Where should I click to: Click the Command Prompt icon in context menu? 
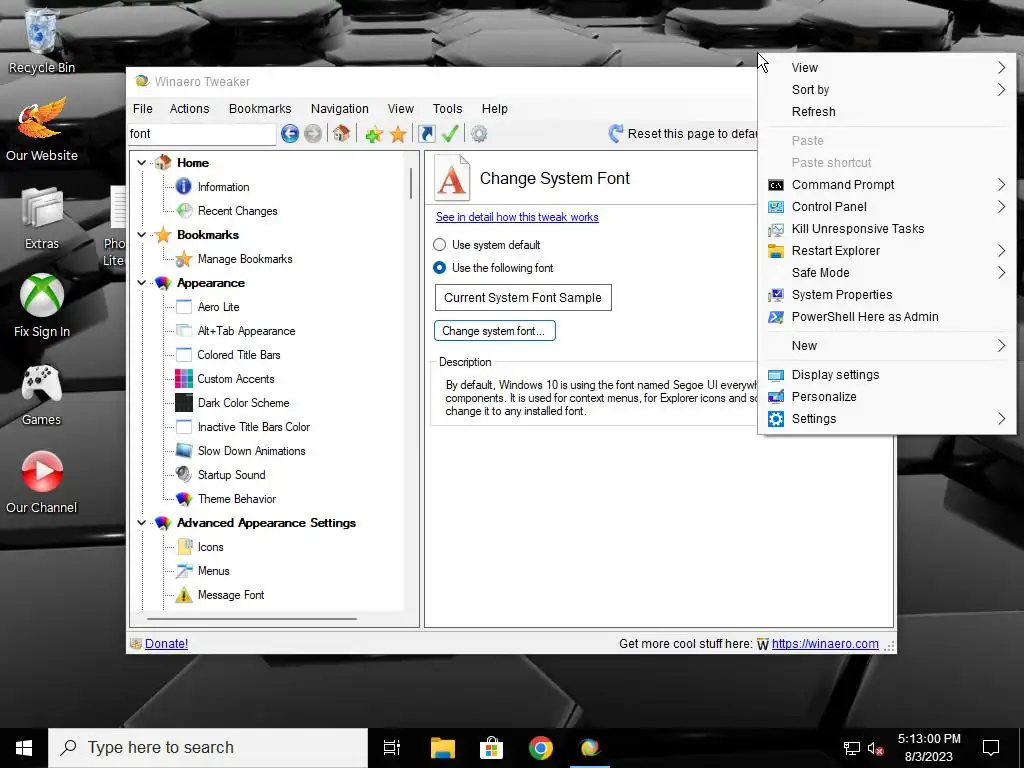(776, 185)
